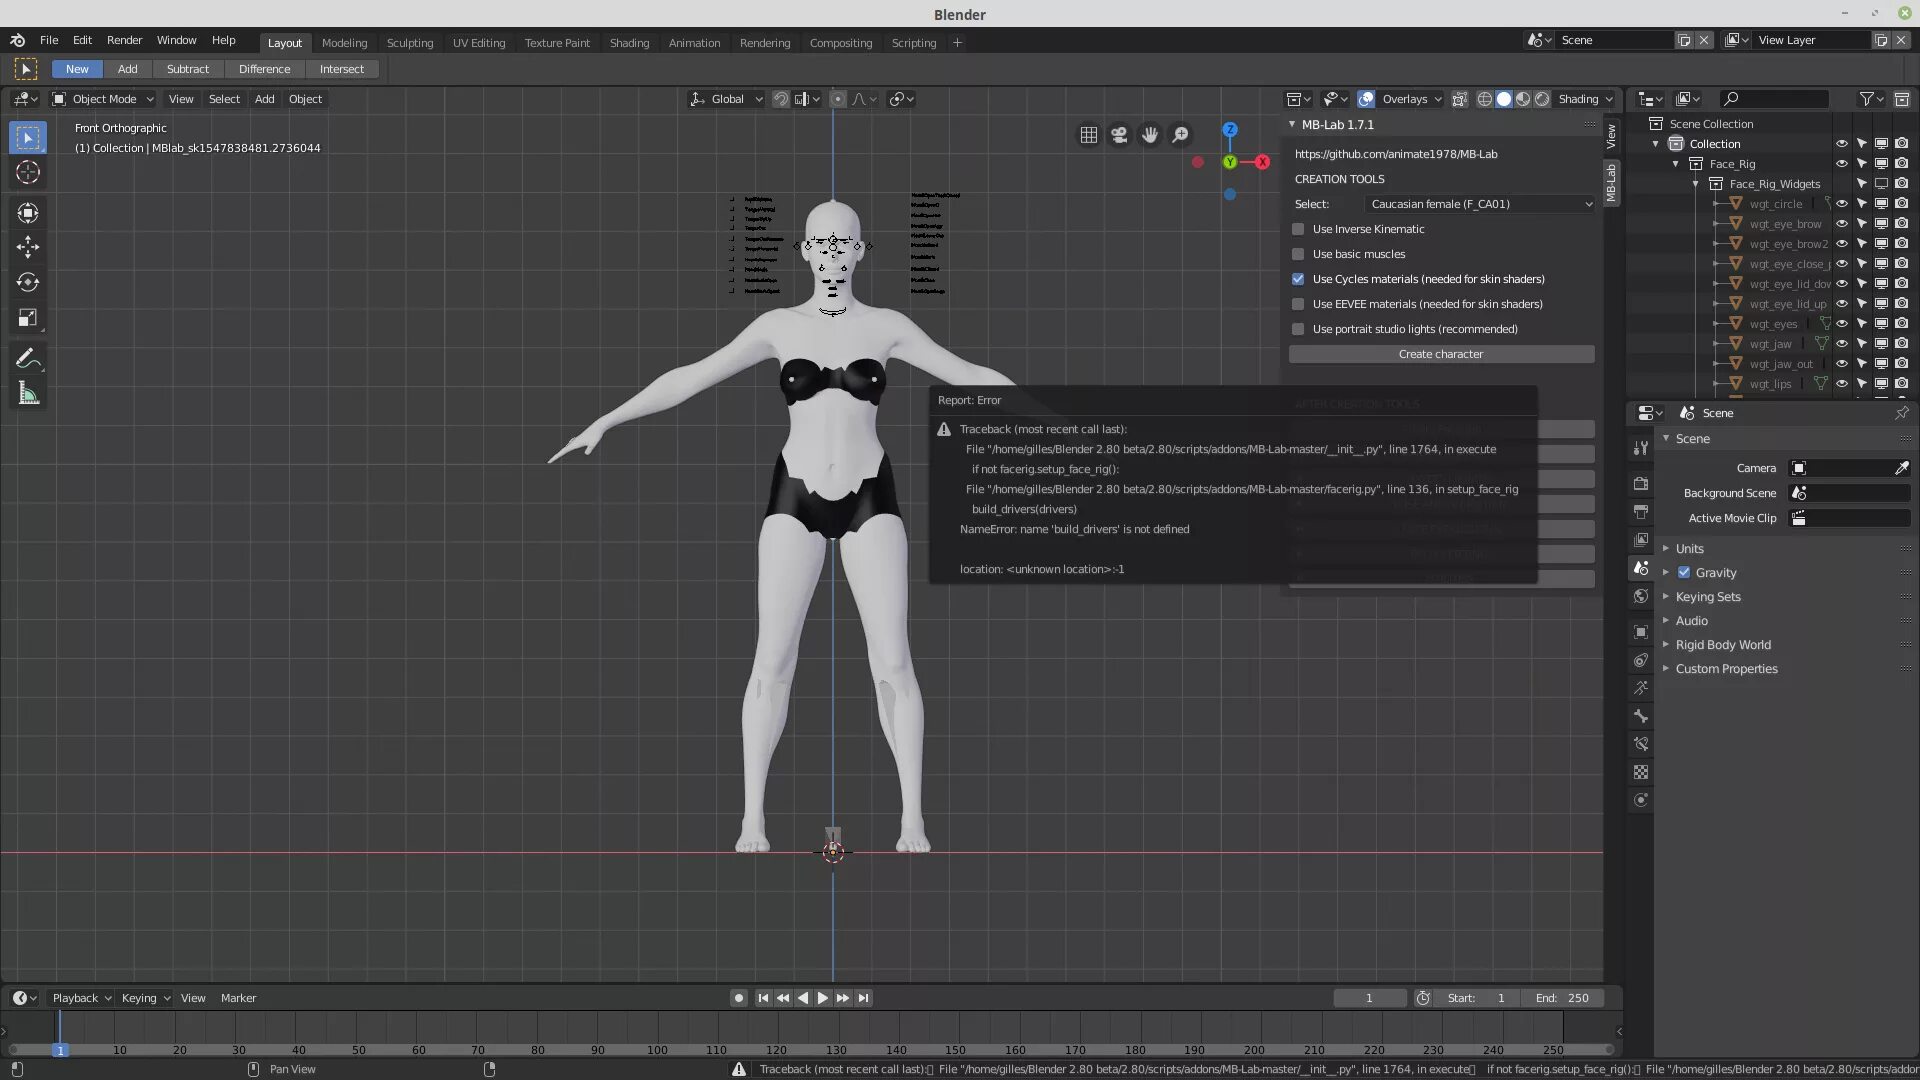
Task: Open the Overlays dropdown
Action: pos(1411,99)
